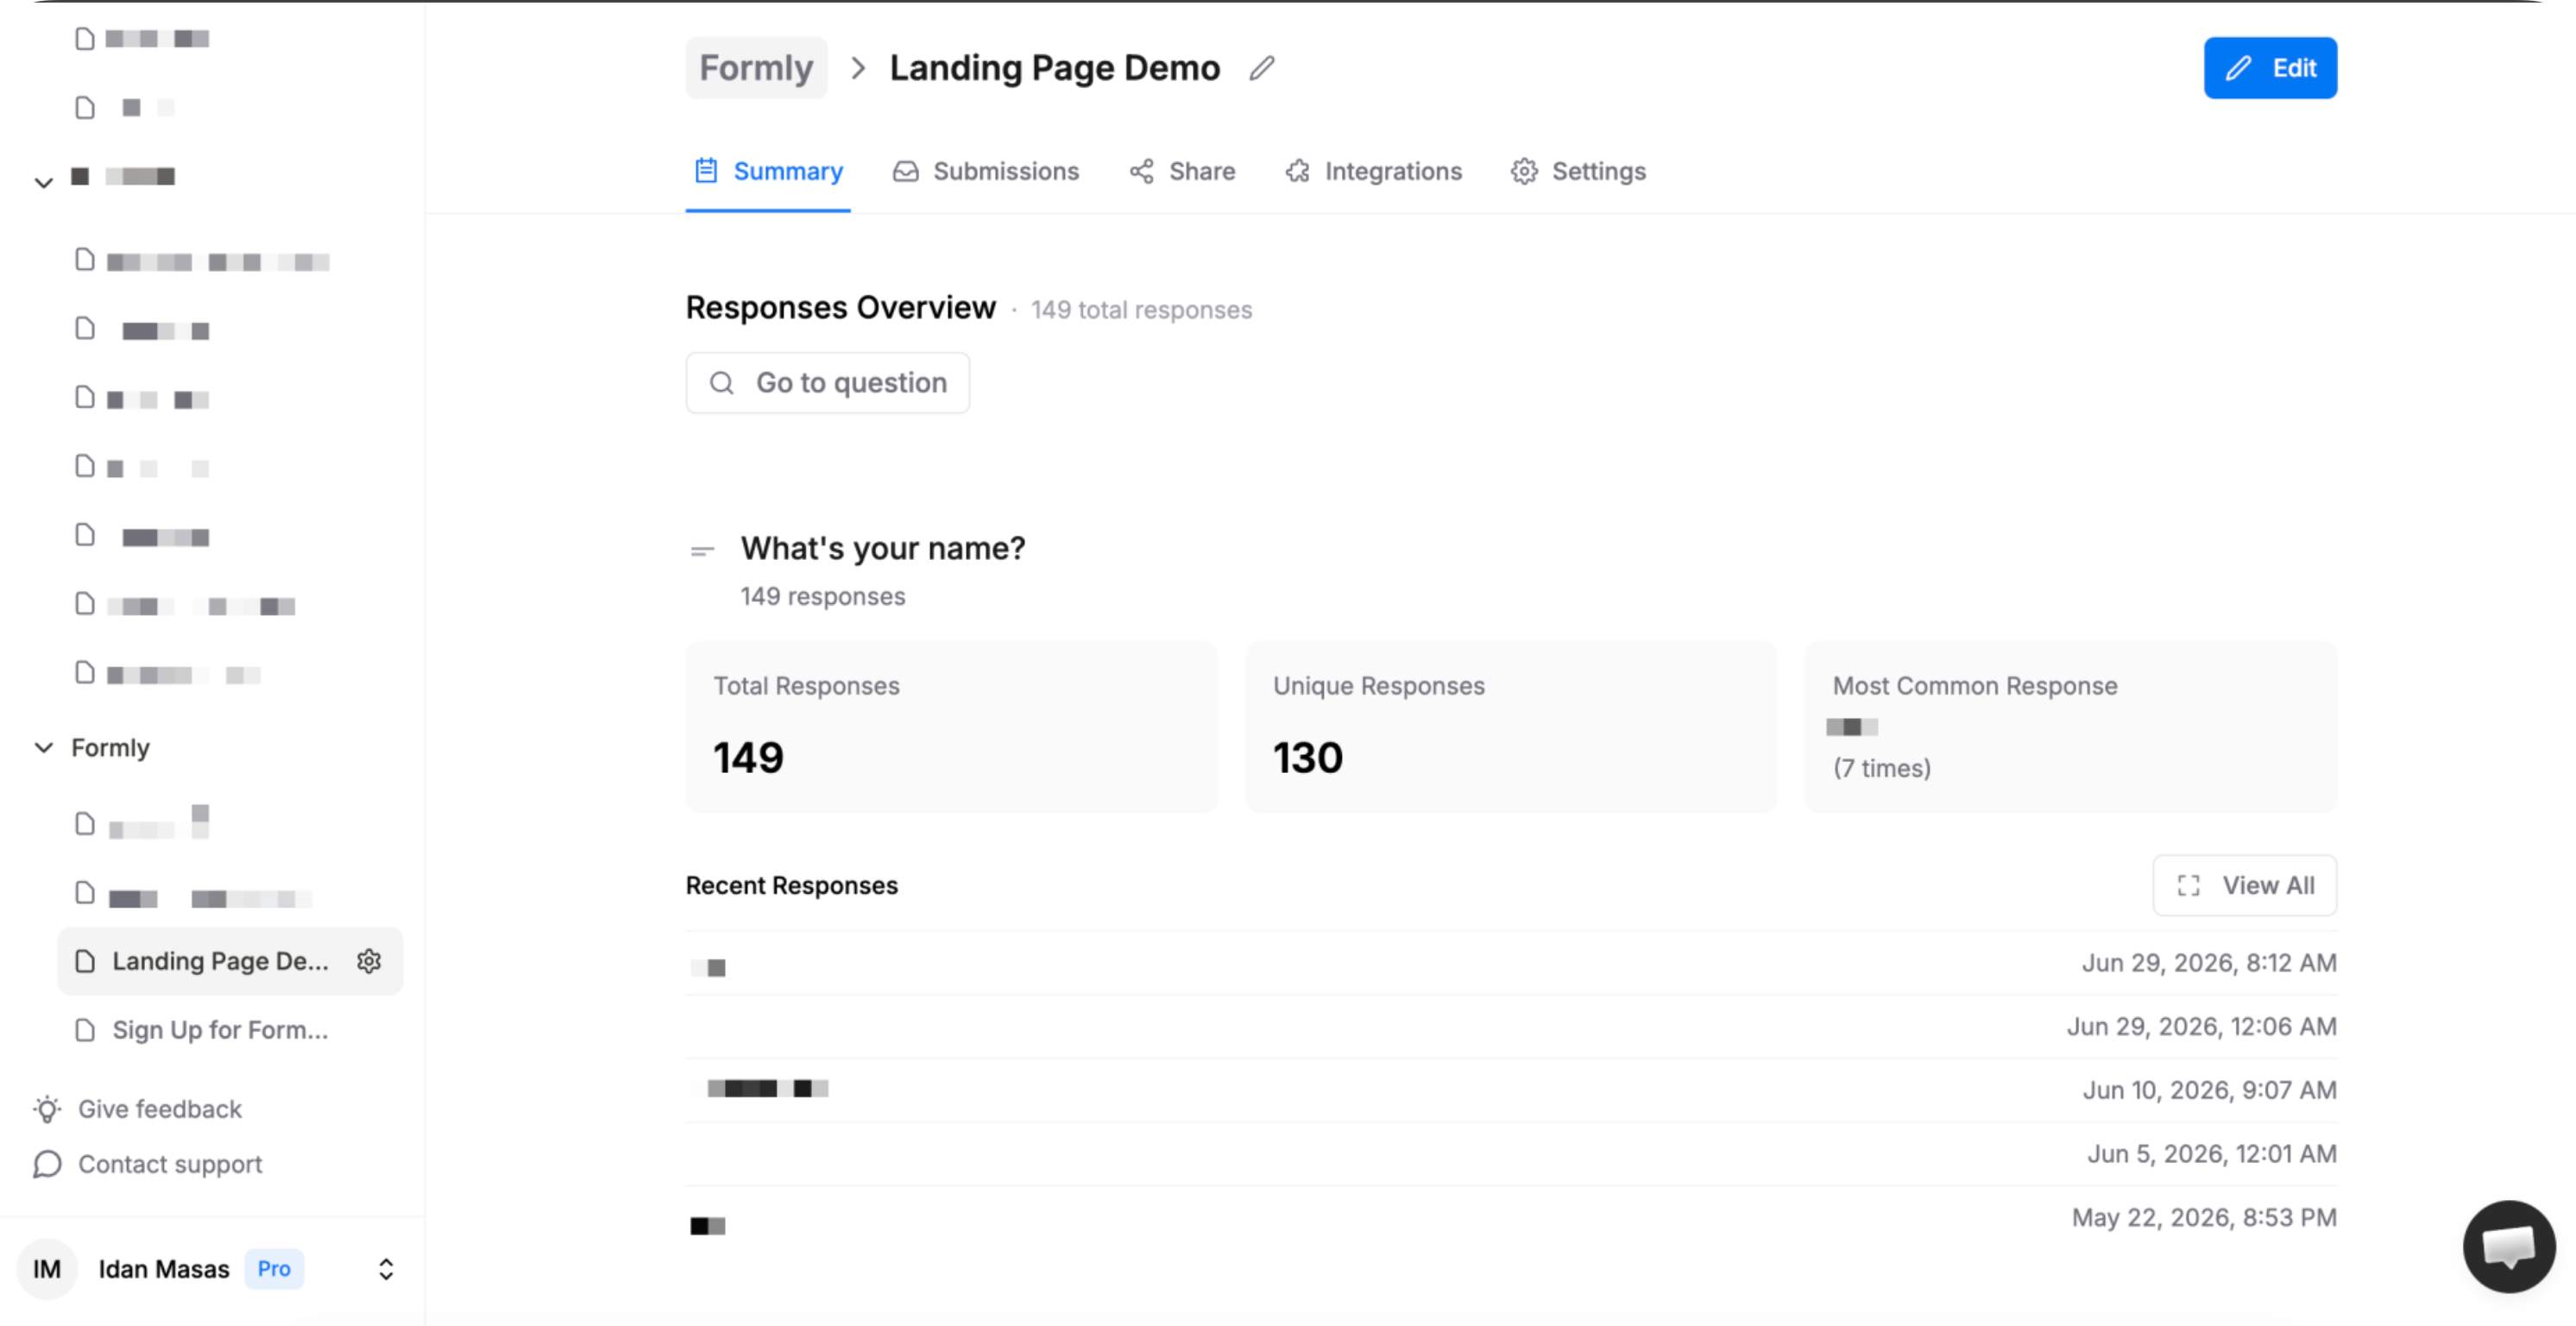2576x1326 pixels.
Task: Click the blue Edit button
Action: [x=2270, y=68]
